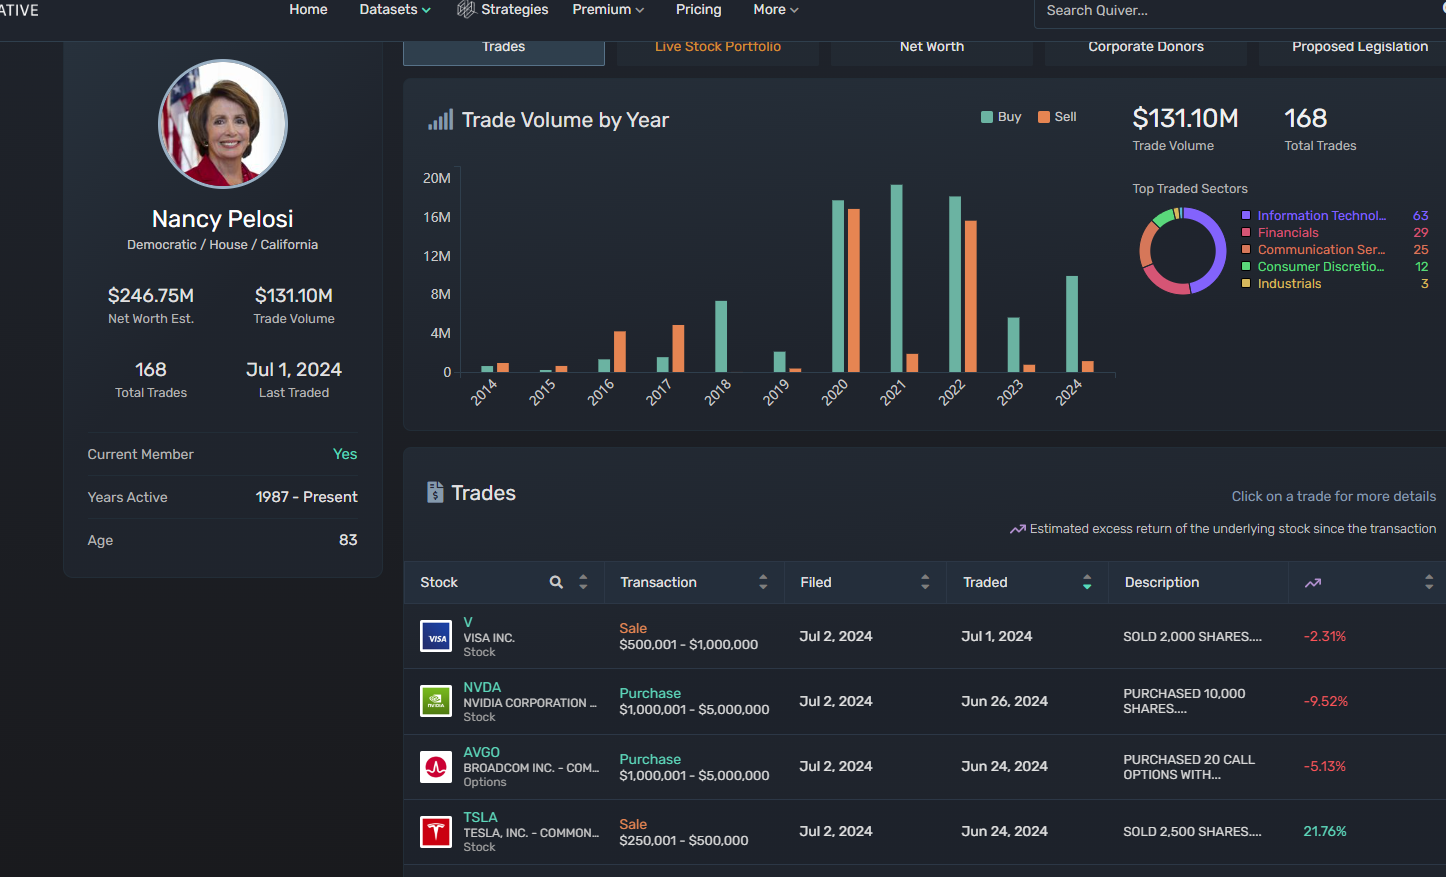Select the Financials sector label
This screenshot has height=877, width=1446.
(1288, 233)
